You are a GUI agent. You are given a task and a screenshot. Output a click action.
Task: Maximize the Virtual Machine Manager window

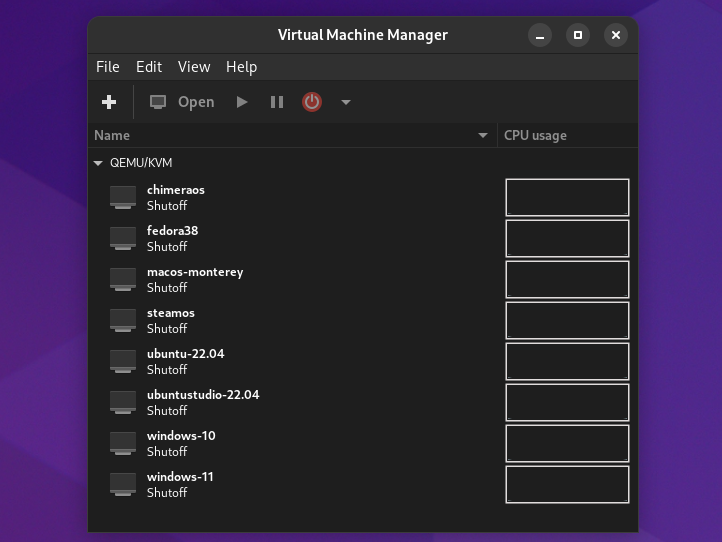pos(578,35)
